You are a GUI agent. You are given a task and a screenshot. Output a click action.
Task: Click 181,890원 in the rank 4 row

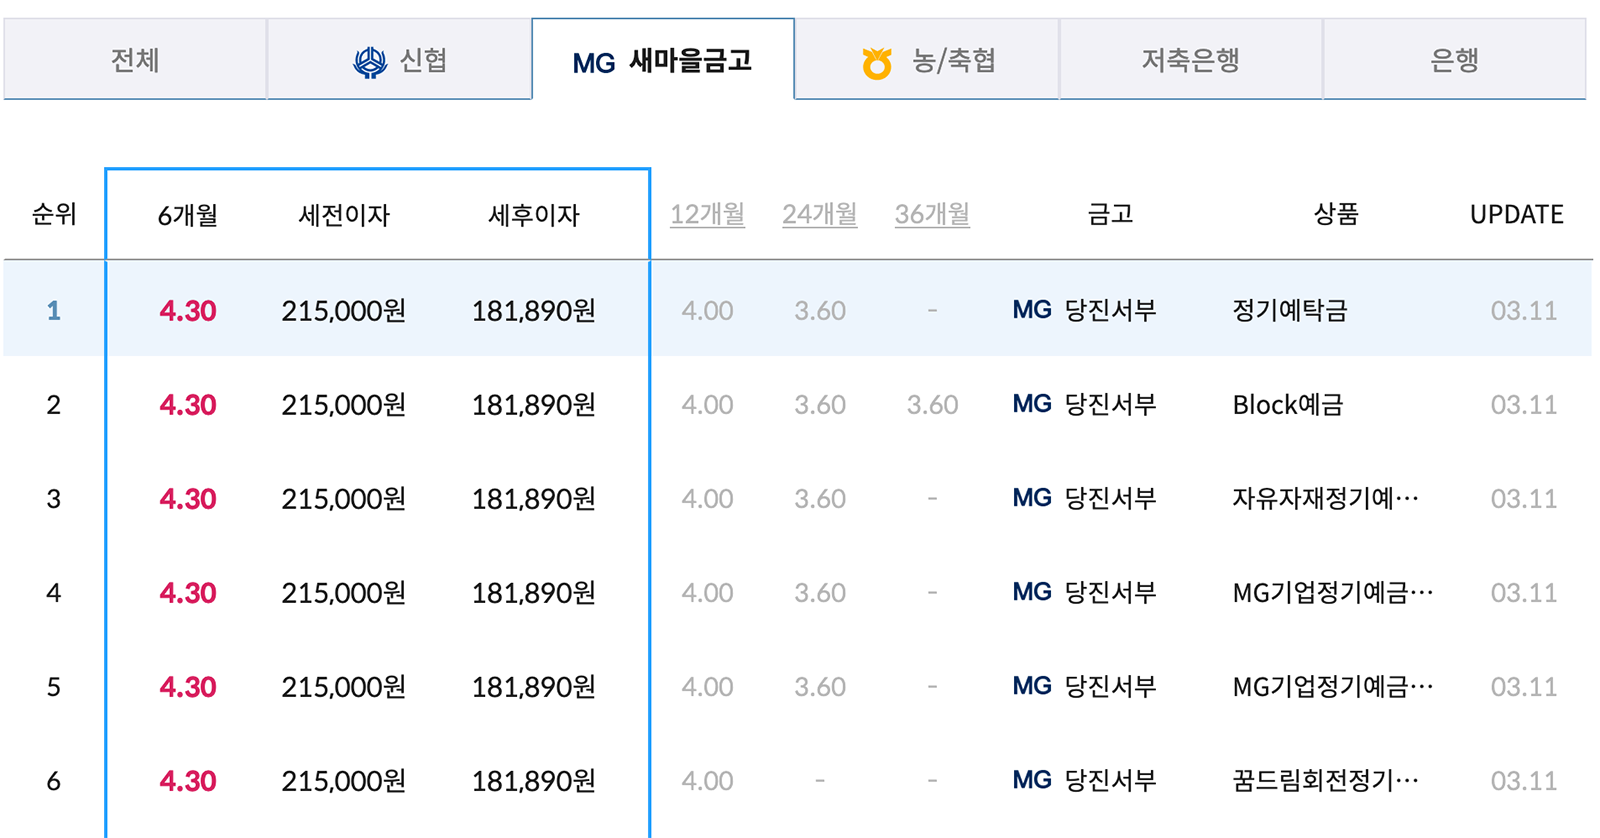[x=534, y=592]
